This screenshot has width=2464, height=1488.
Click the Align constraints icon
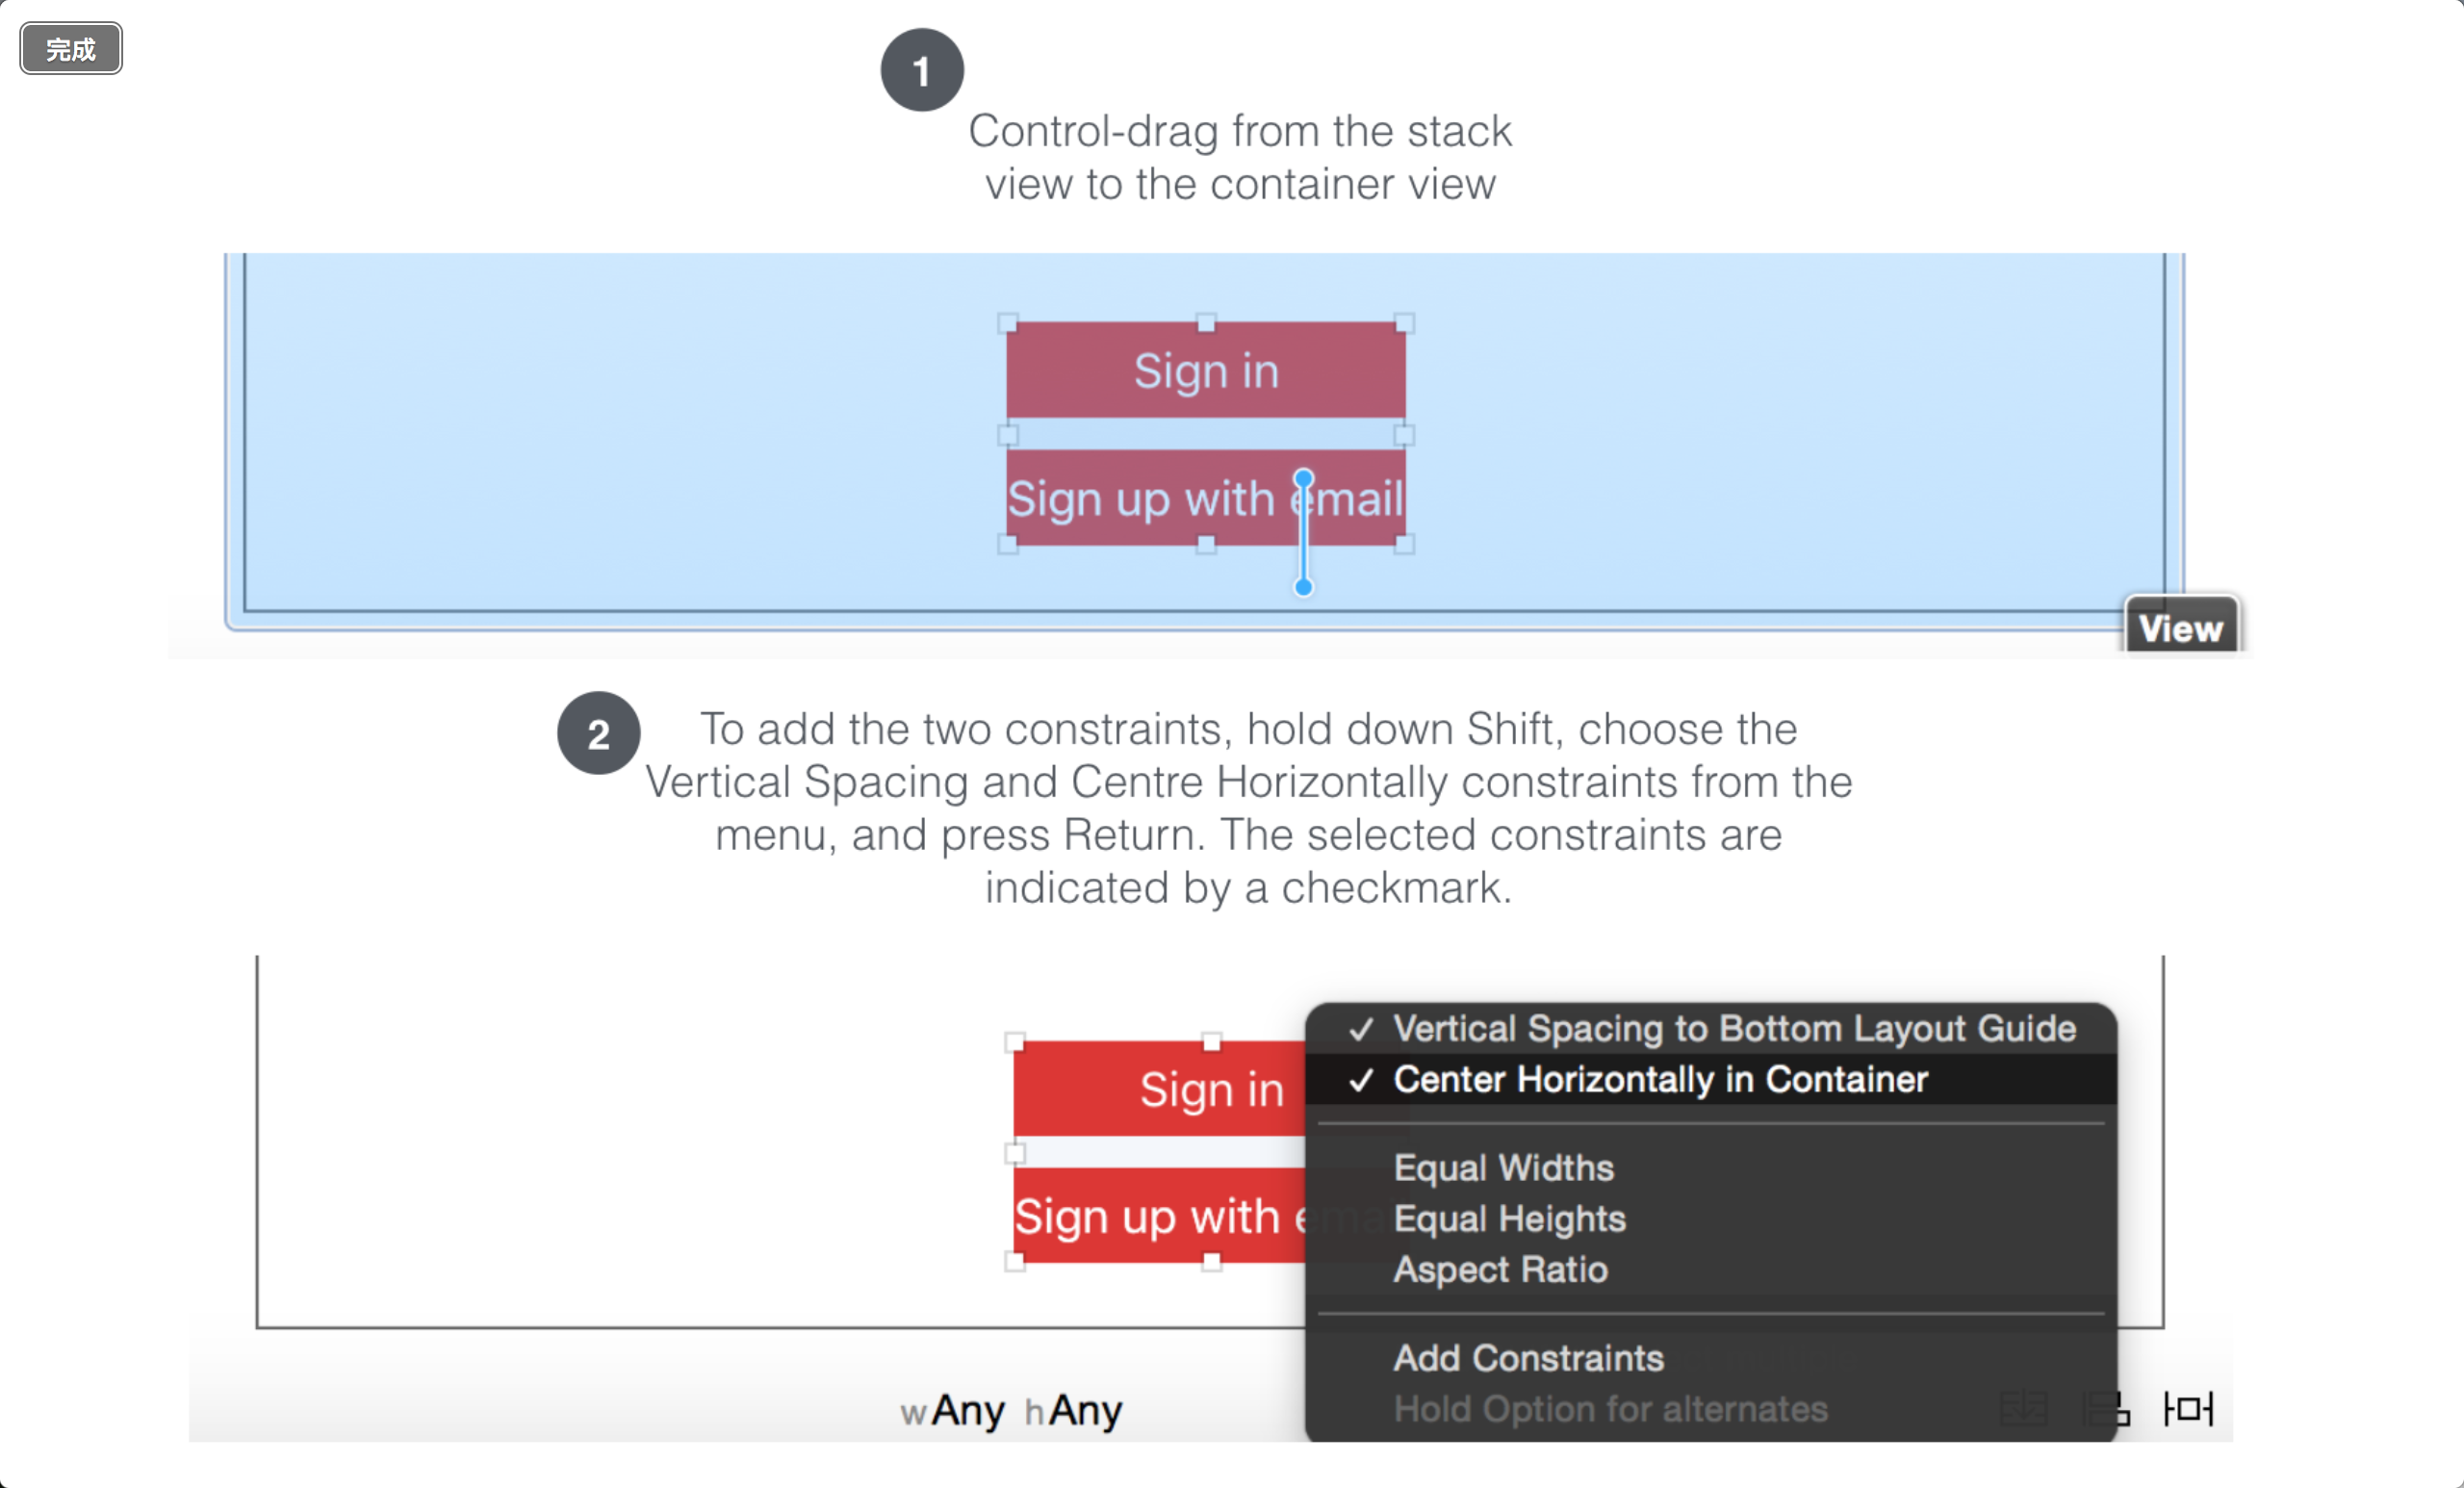point(2106,1408)
